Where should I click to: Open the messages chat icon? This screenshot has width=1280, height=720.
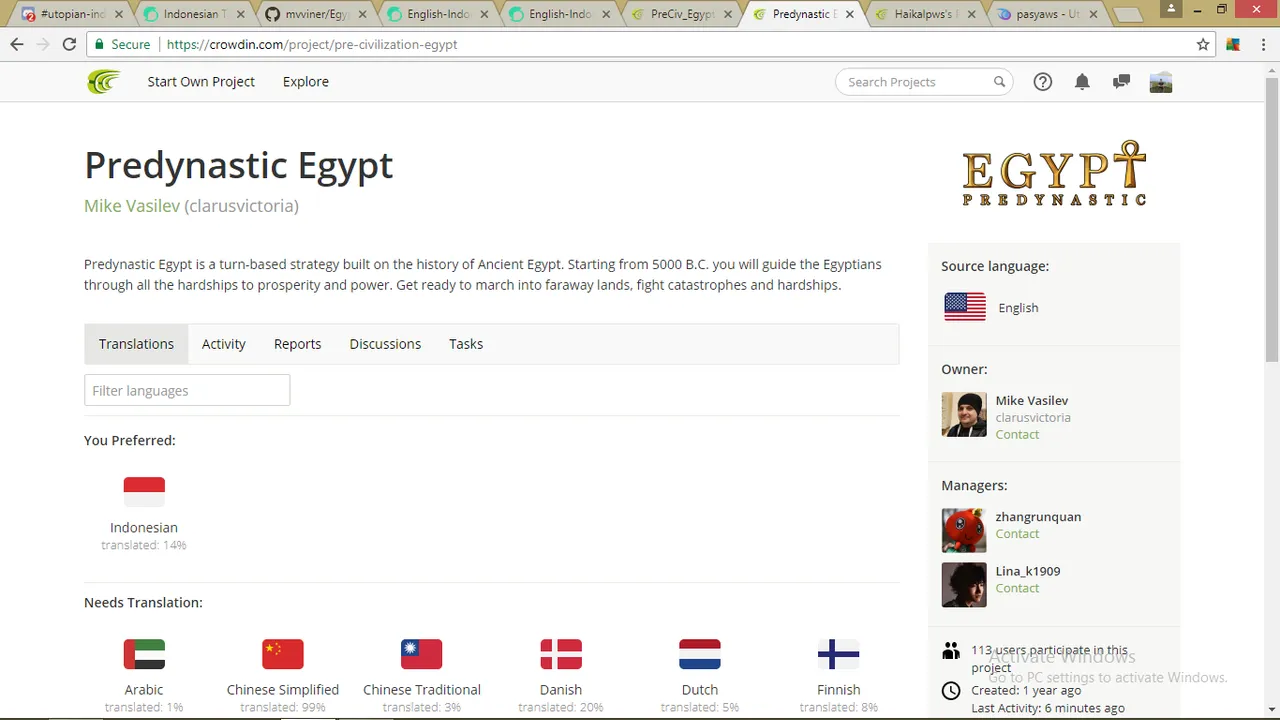1121,82
